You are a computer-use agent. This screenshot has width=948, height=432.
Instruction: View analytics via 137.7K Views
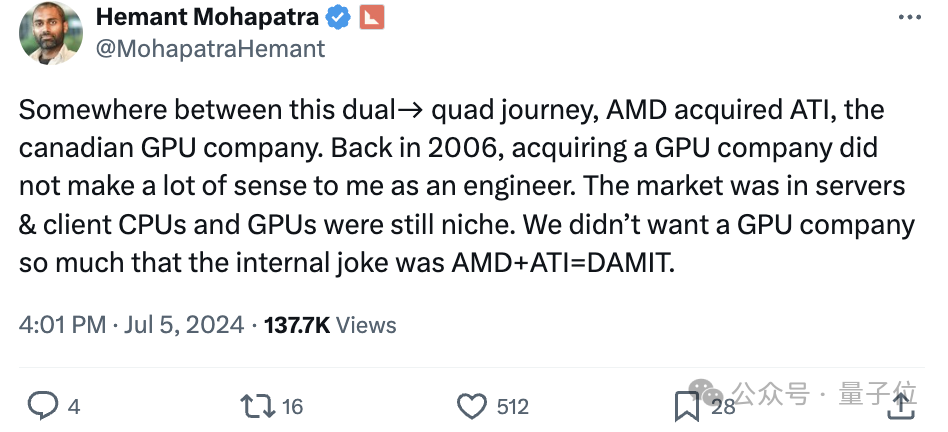tap(330, 325)
